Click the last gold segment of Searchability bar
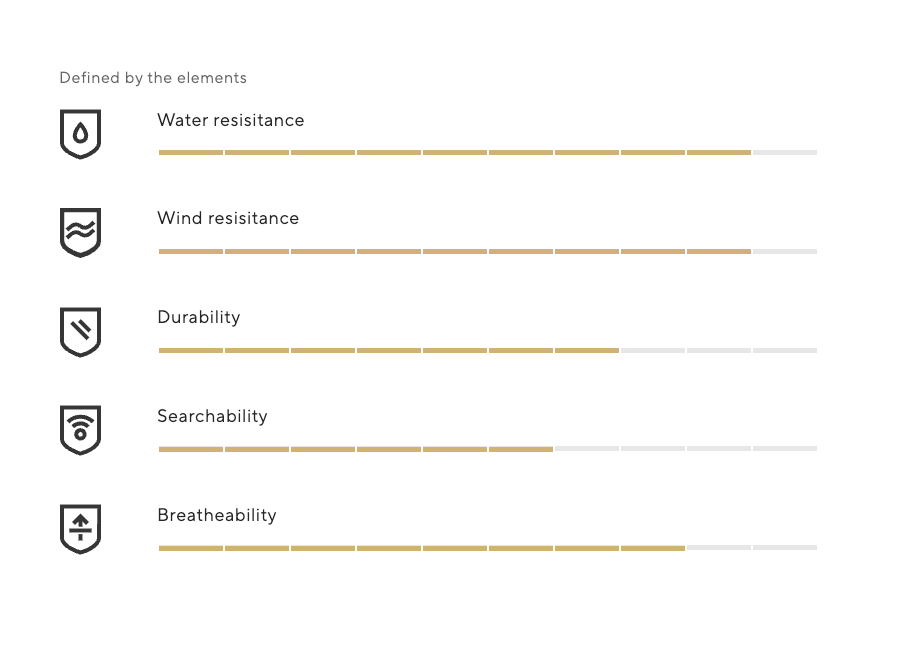 (x=521, y=450)
